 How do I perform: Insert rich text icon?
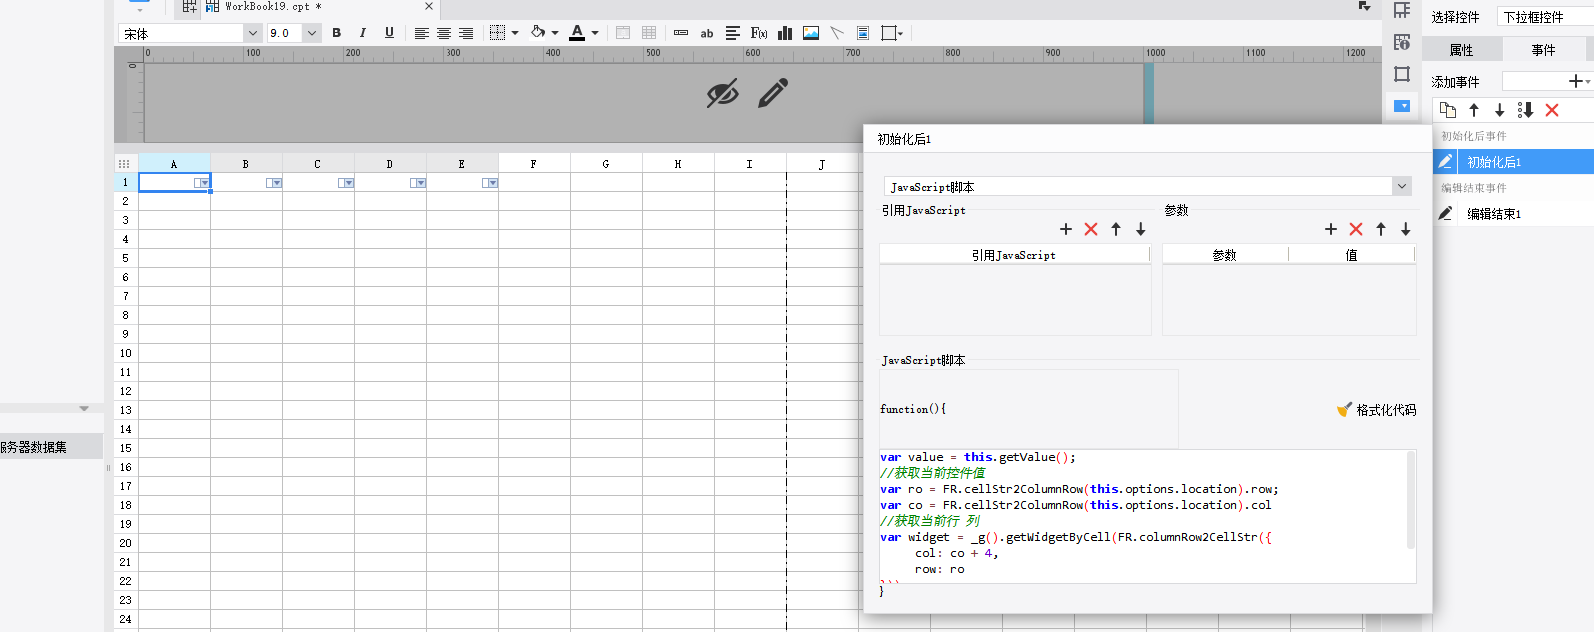(x=733, y=33)
